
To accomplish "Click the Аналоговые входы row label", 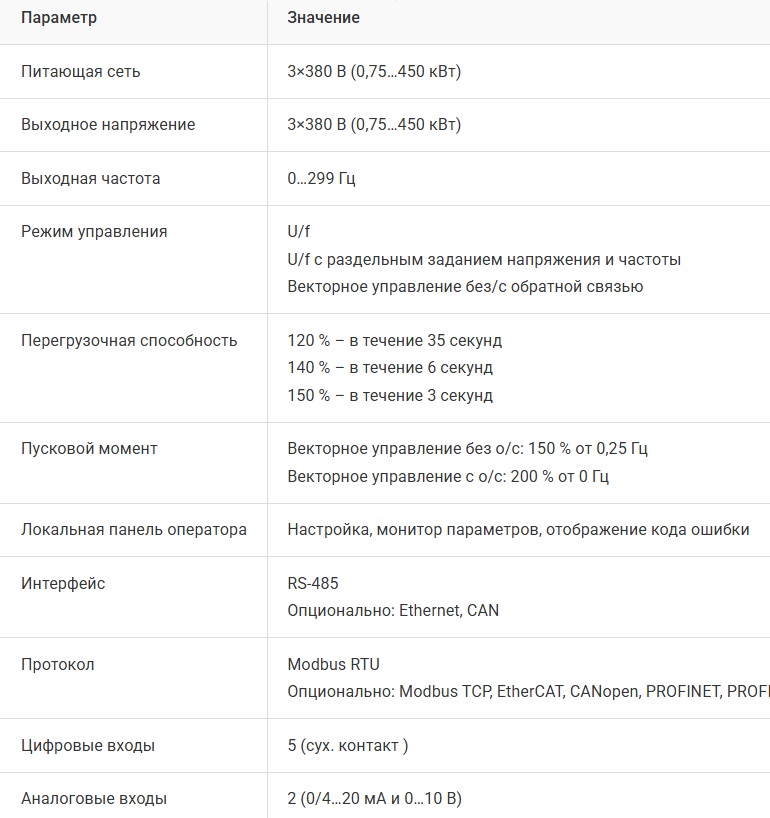I will (x=94, y=799).
